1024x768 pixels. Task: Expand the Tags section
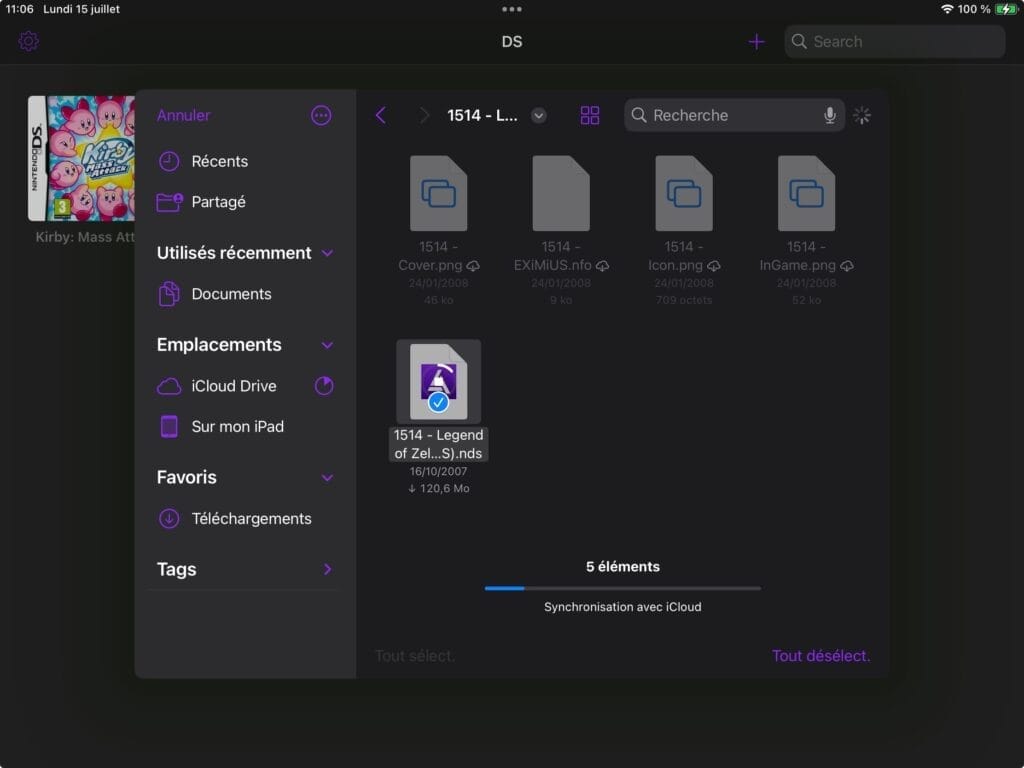click(x=326, y=569)
